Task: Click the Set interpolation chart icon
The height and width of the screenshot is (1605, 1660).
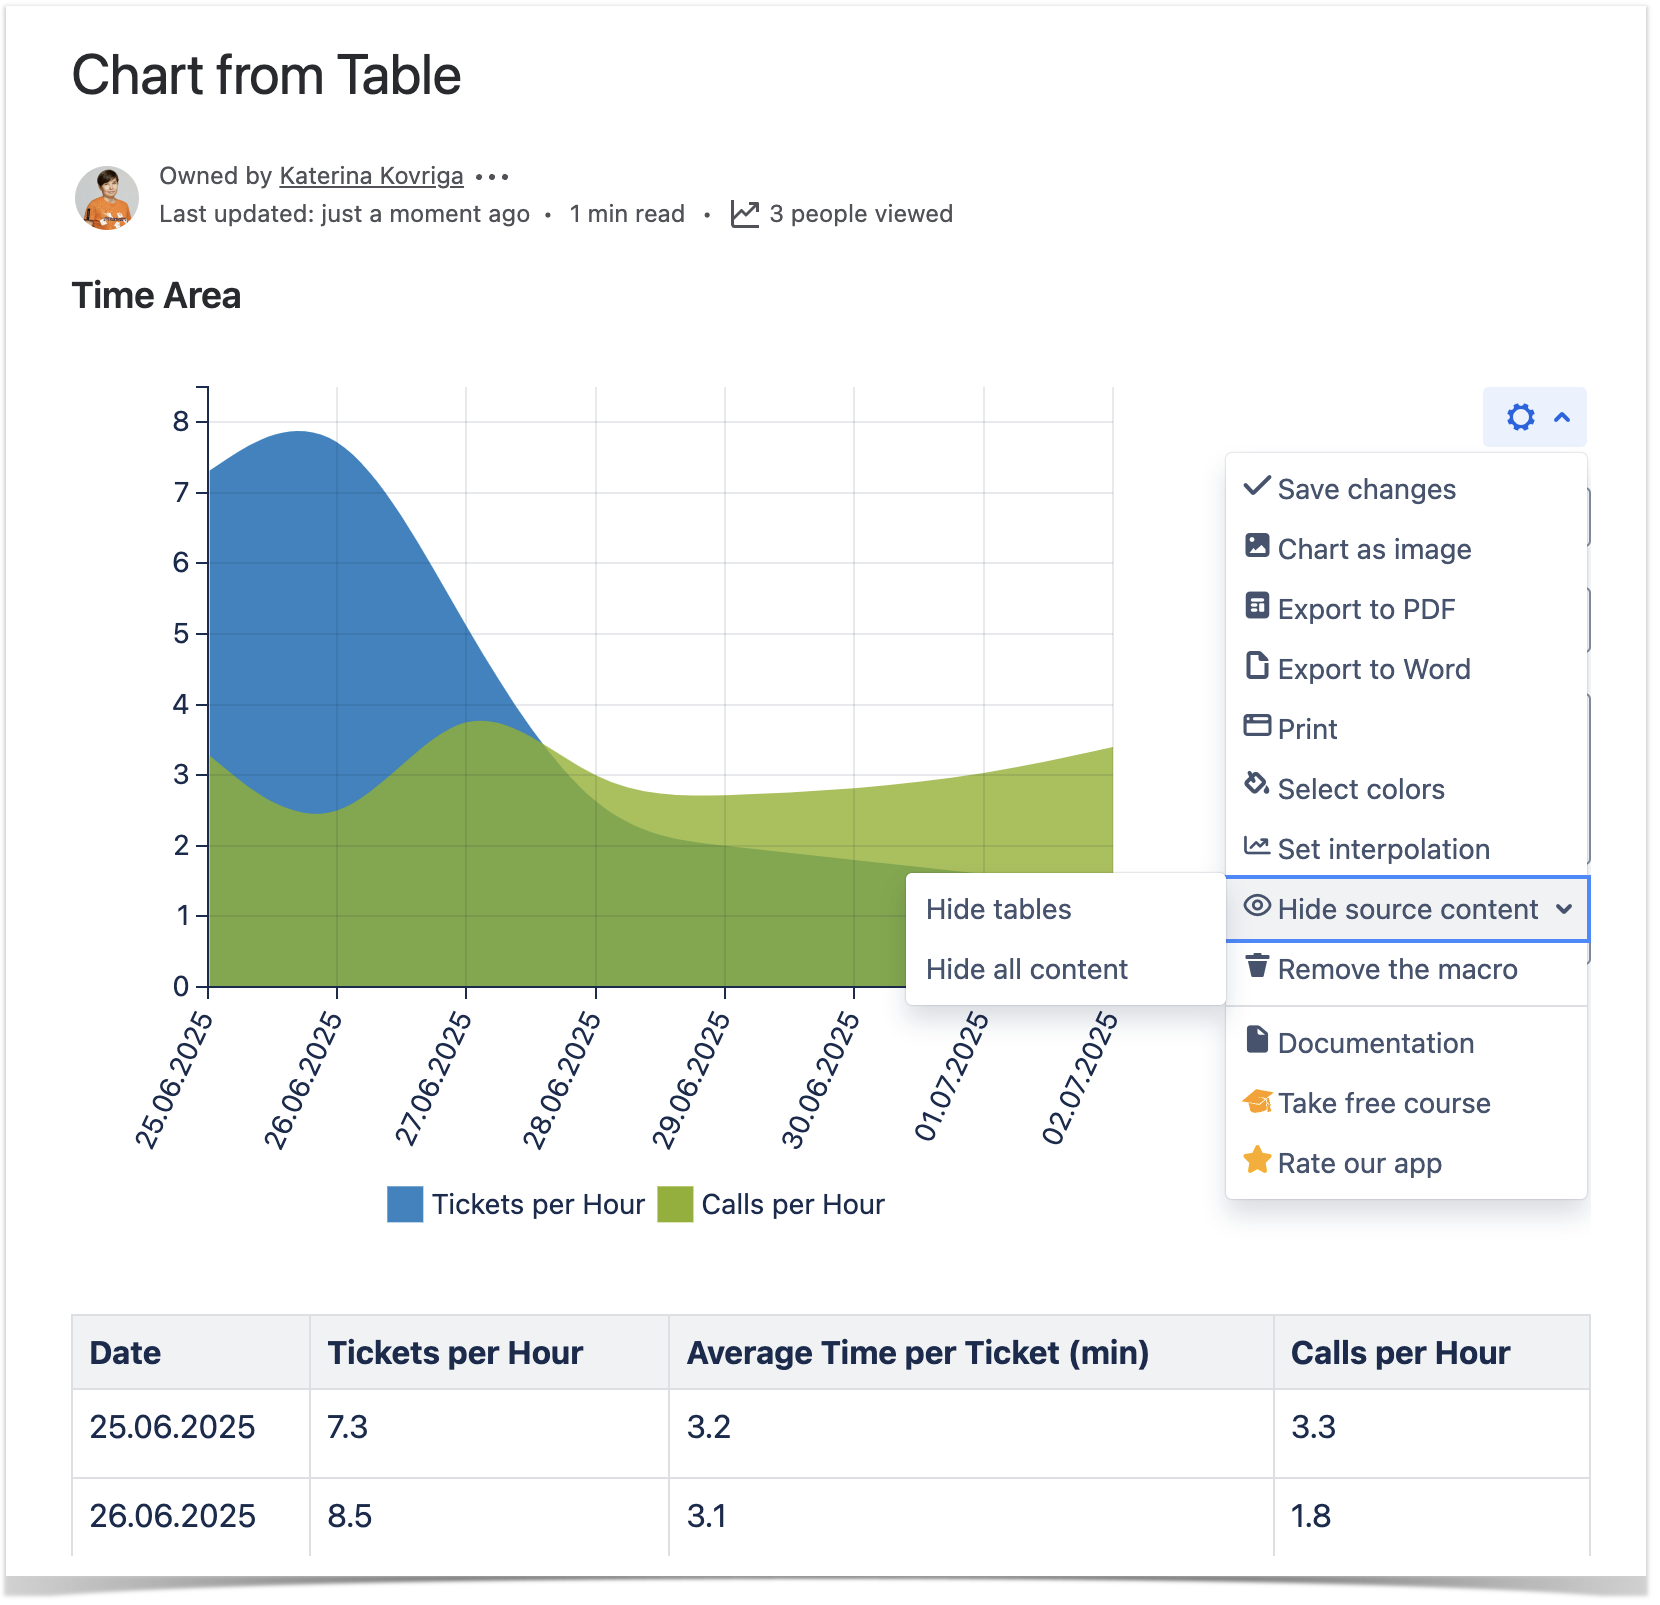Action: pyautogui.click(x=1256, y=846)
